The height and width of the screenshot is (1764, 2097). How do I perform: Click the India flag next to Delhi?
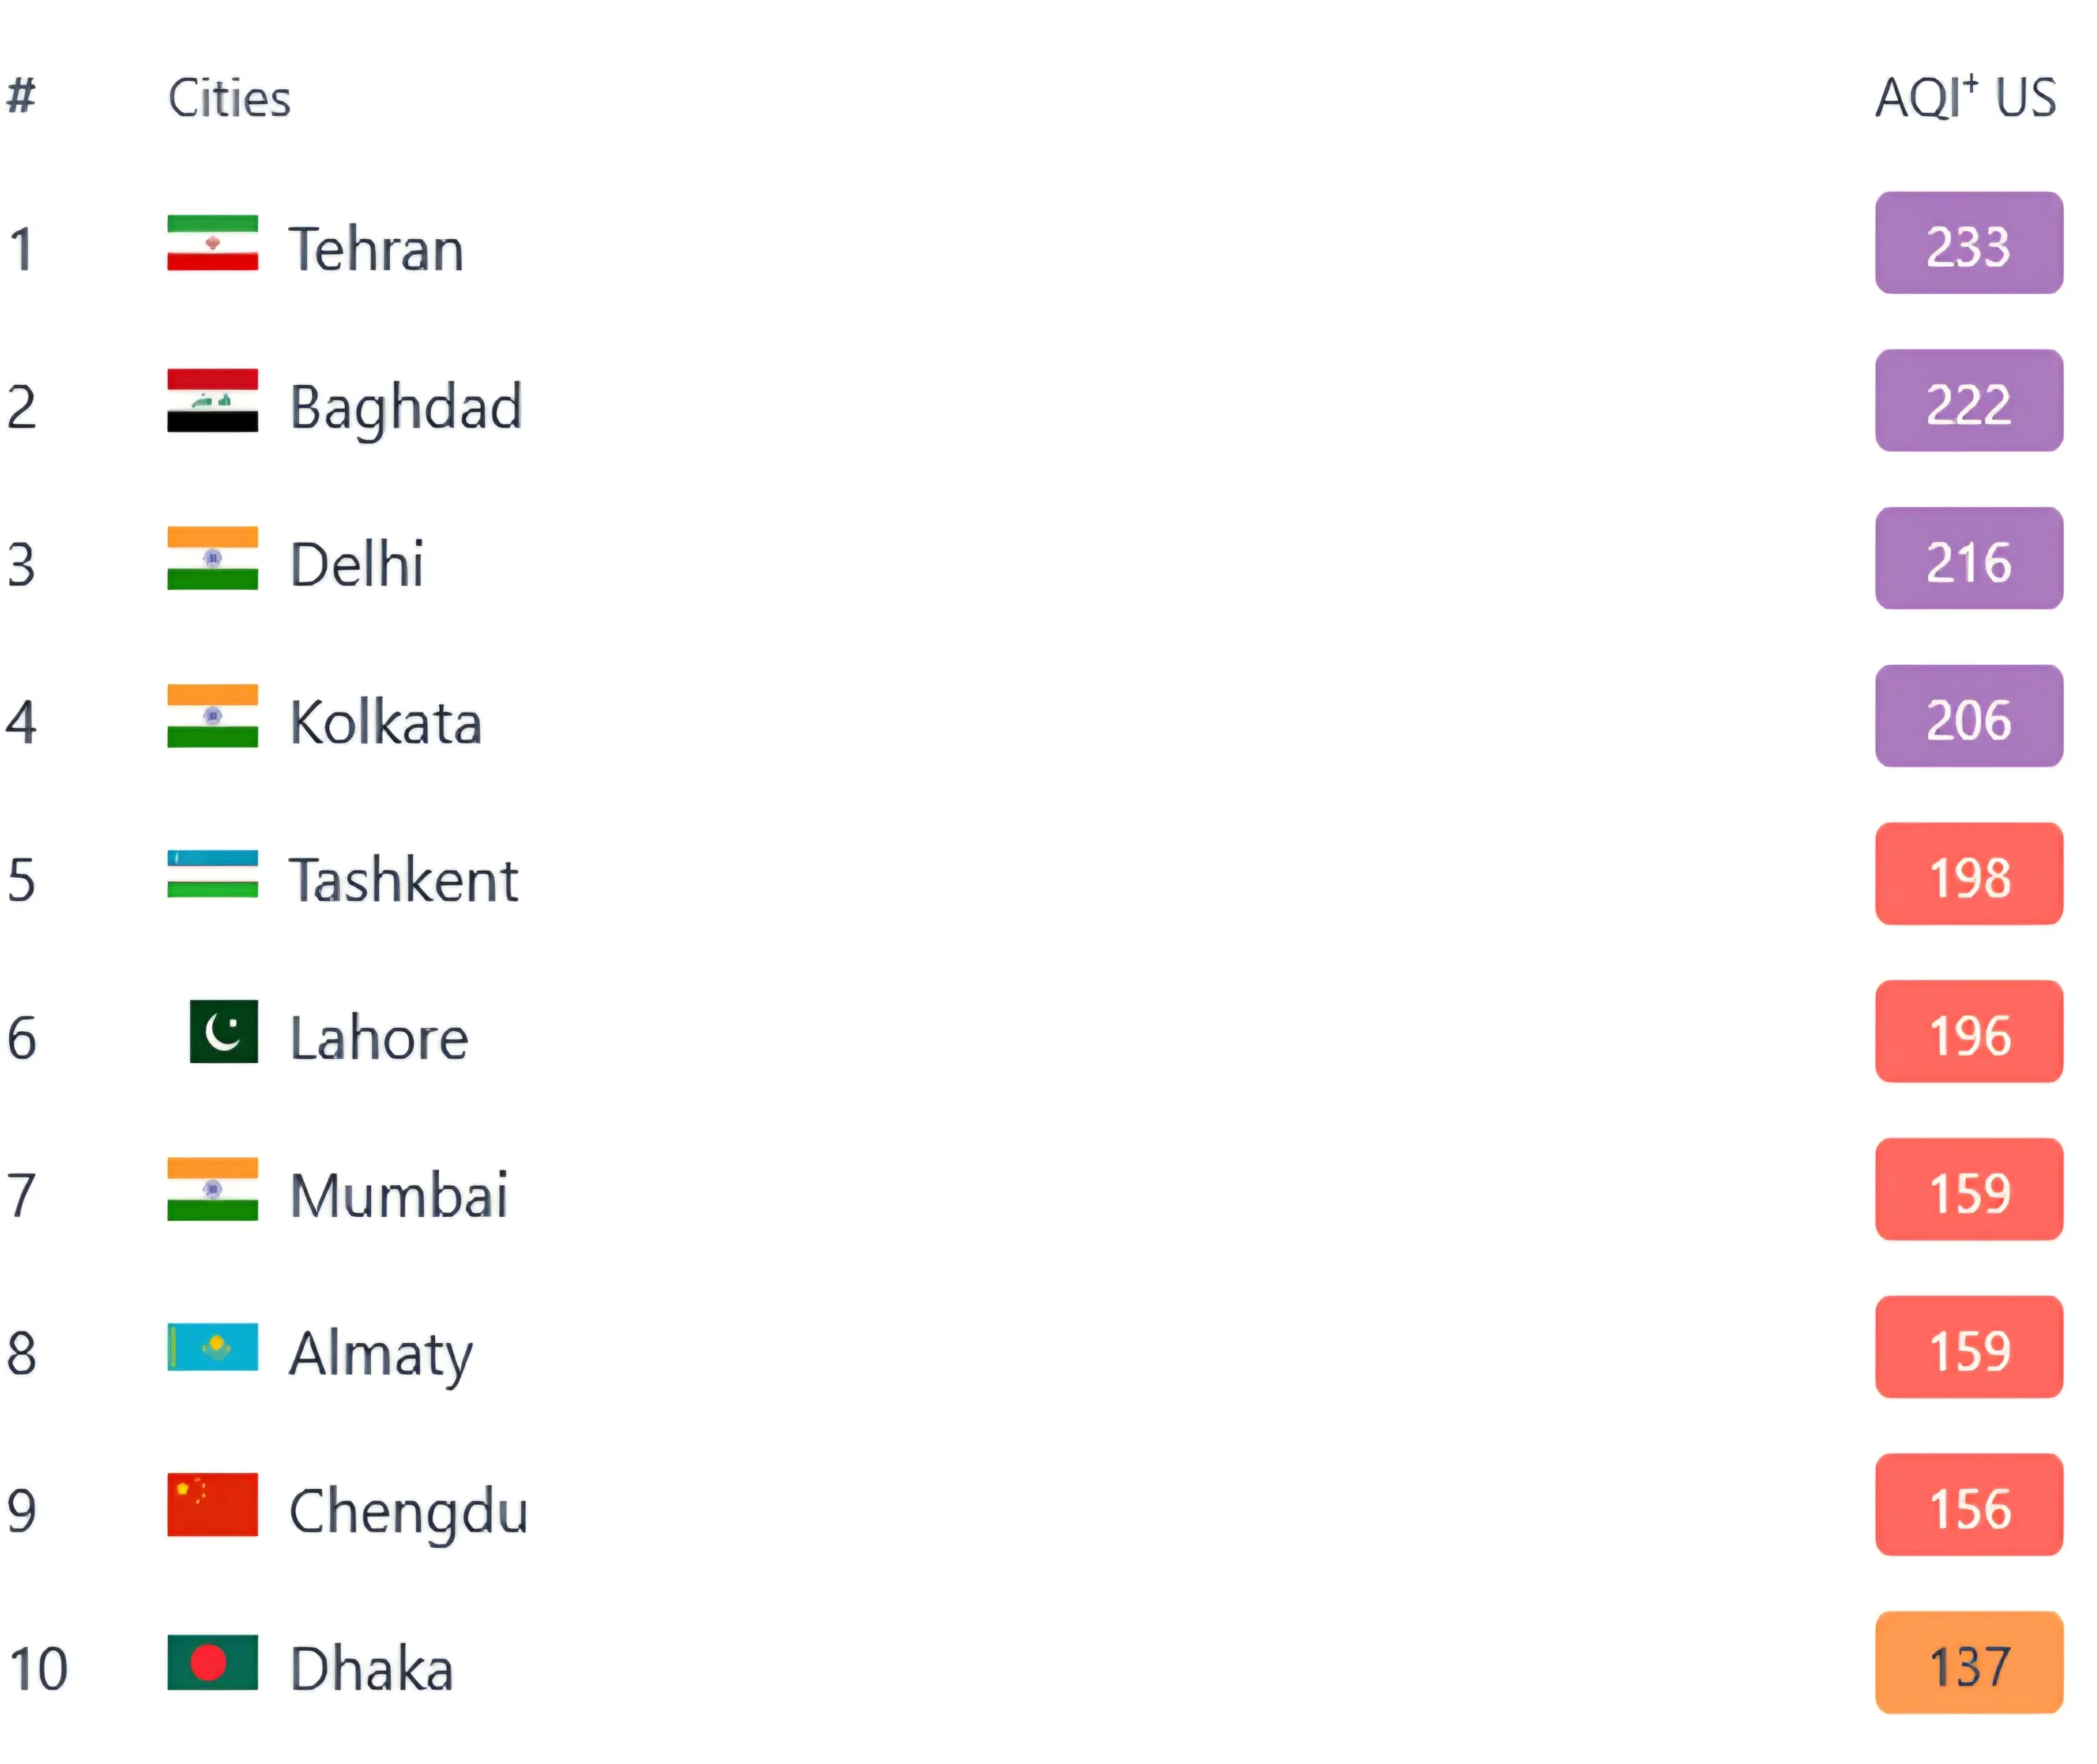tap(212, 558)
